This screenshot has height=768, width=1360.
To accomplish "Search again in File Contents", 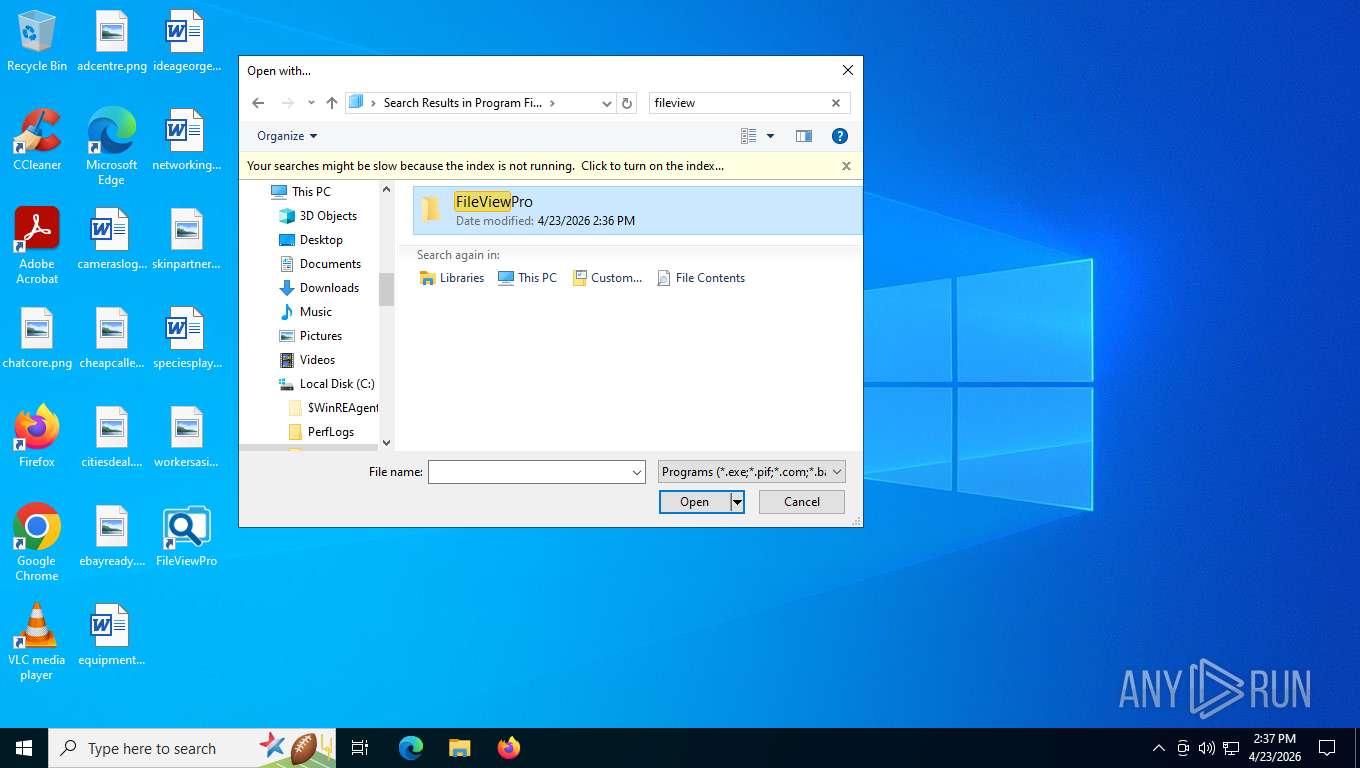I will (701, 278).
